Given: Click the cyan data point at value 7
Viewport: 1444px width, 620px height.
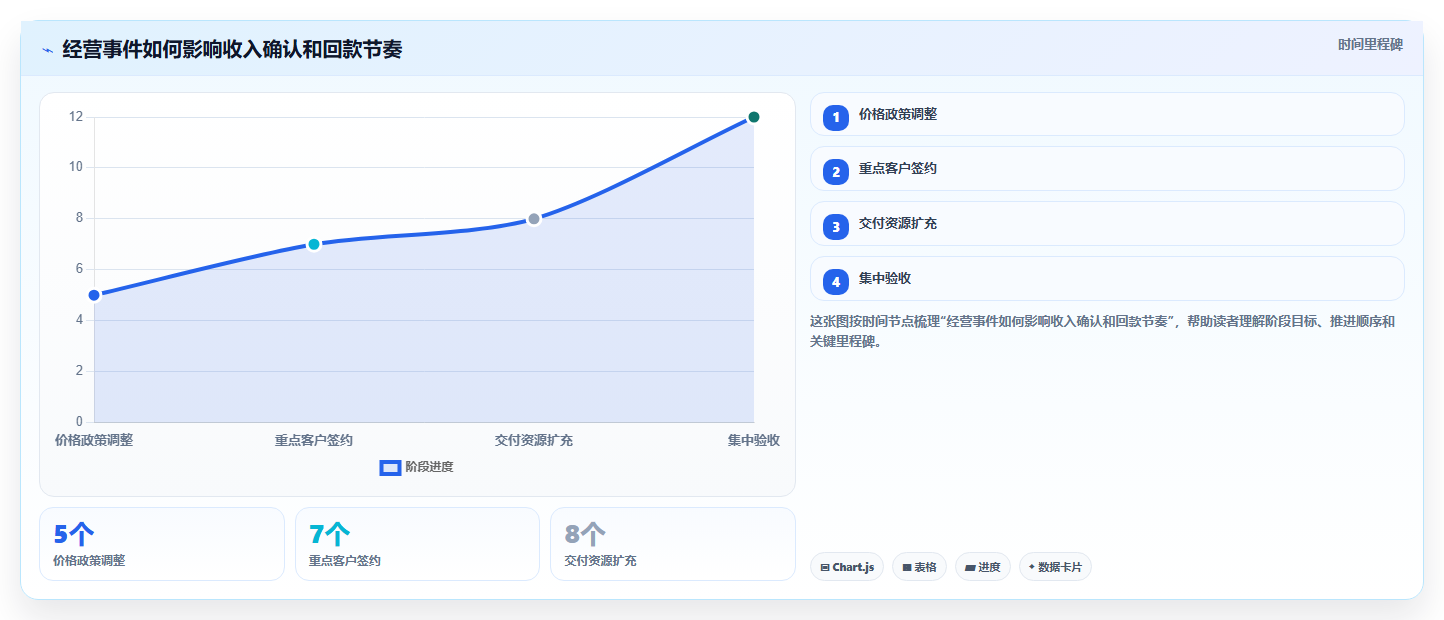Looking at the screenshot, I should pos(314,244).
